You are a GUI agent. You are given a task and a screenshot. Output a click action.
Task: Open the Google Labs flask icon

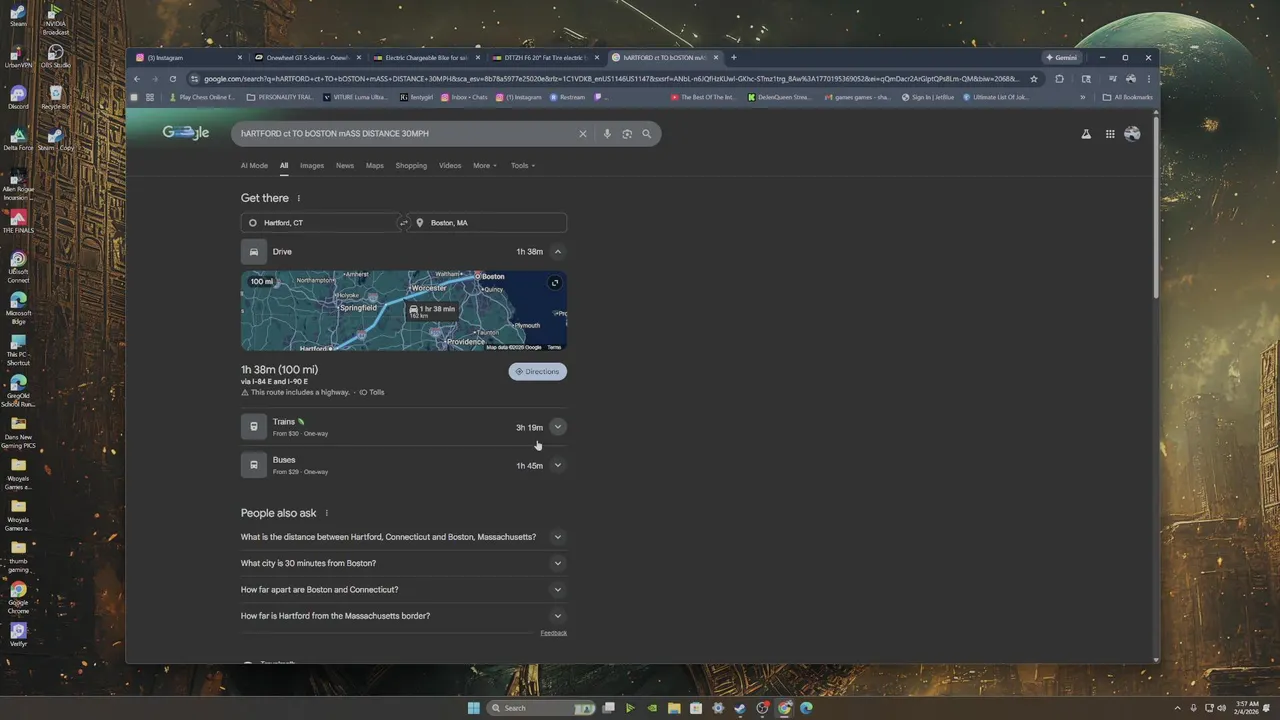(1086, 134)
